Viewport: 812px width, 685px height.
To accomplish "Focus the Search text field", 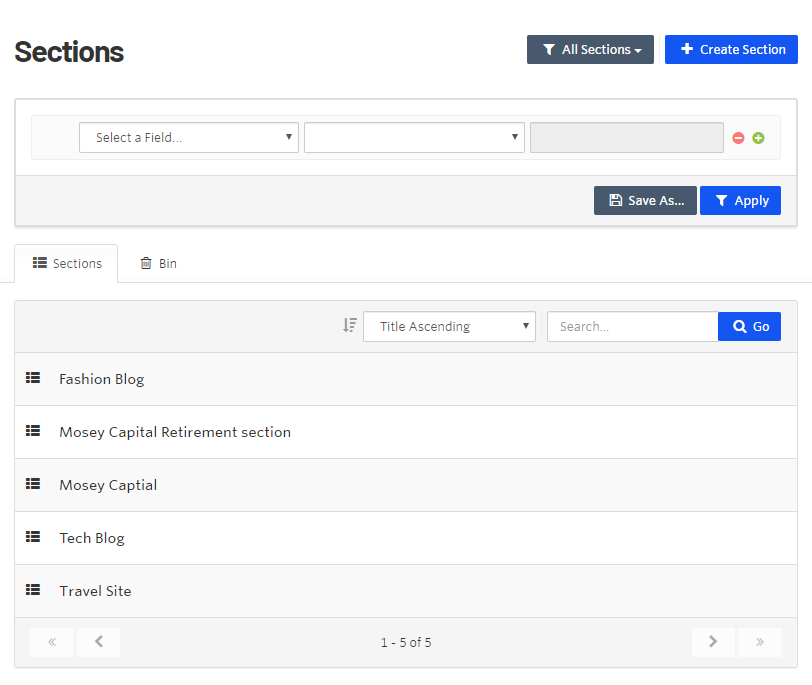I will (632, 326).
